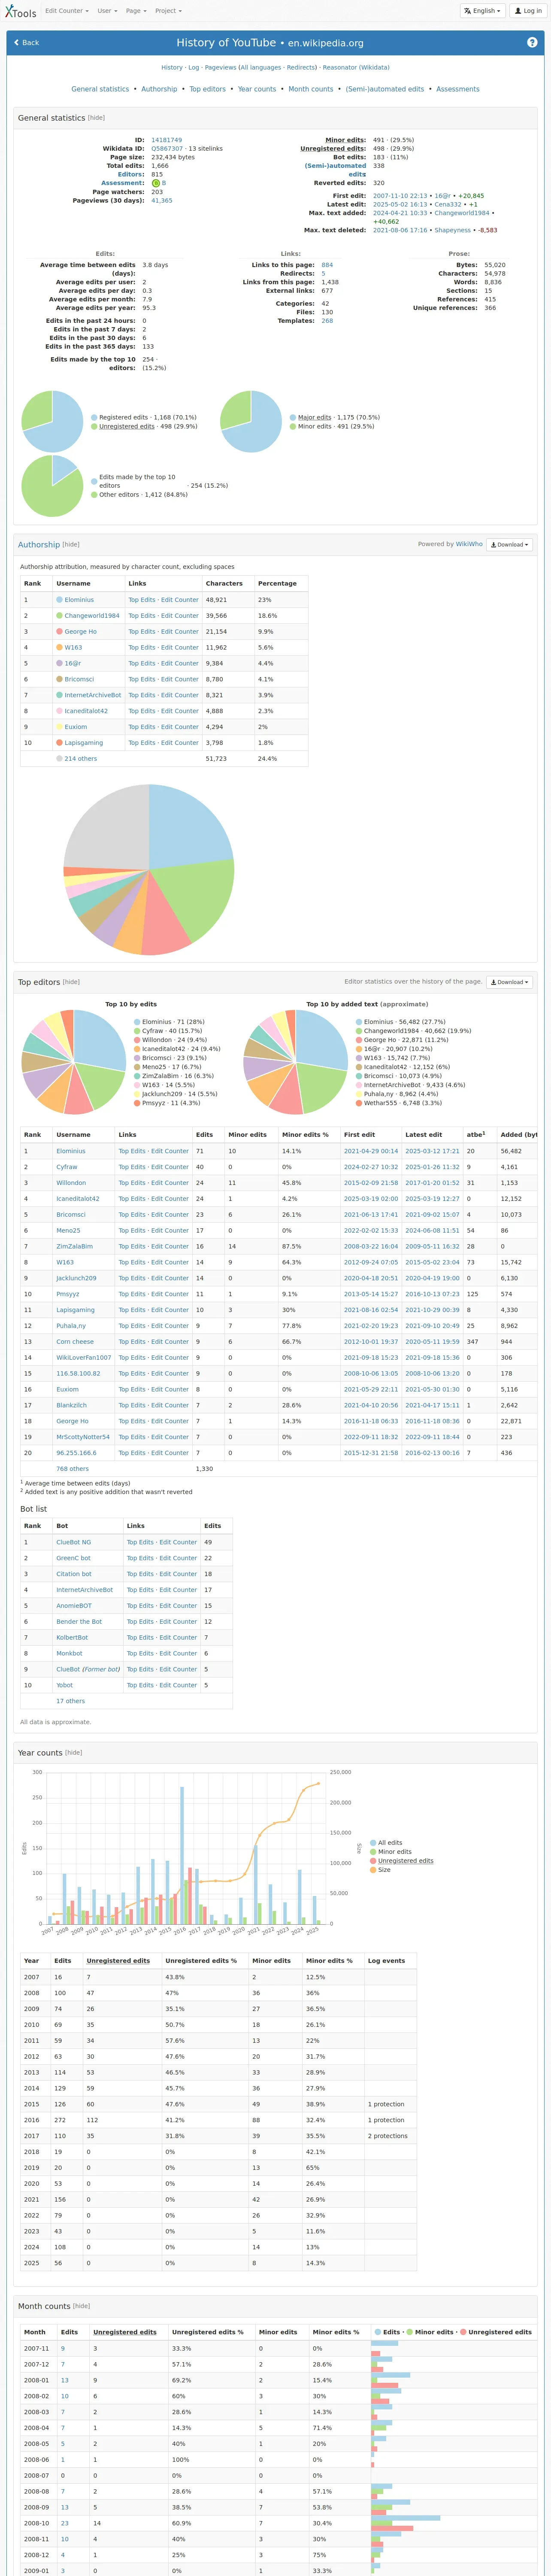Jump to Authorship in section nav

coord(159,89)
